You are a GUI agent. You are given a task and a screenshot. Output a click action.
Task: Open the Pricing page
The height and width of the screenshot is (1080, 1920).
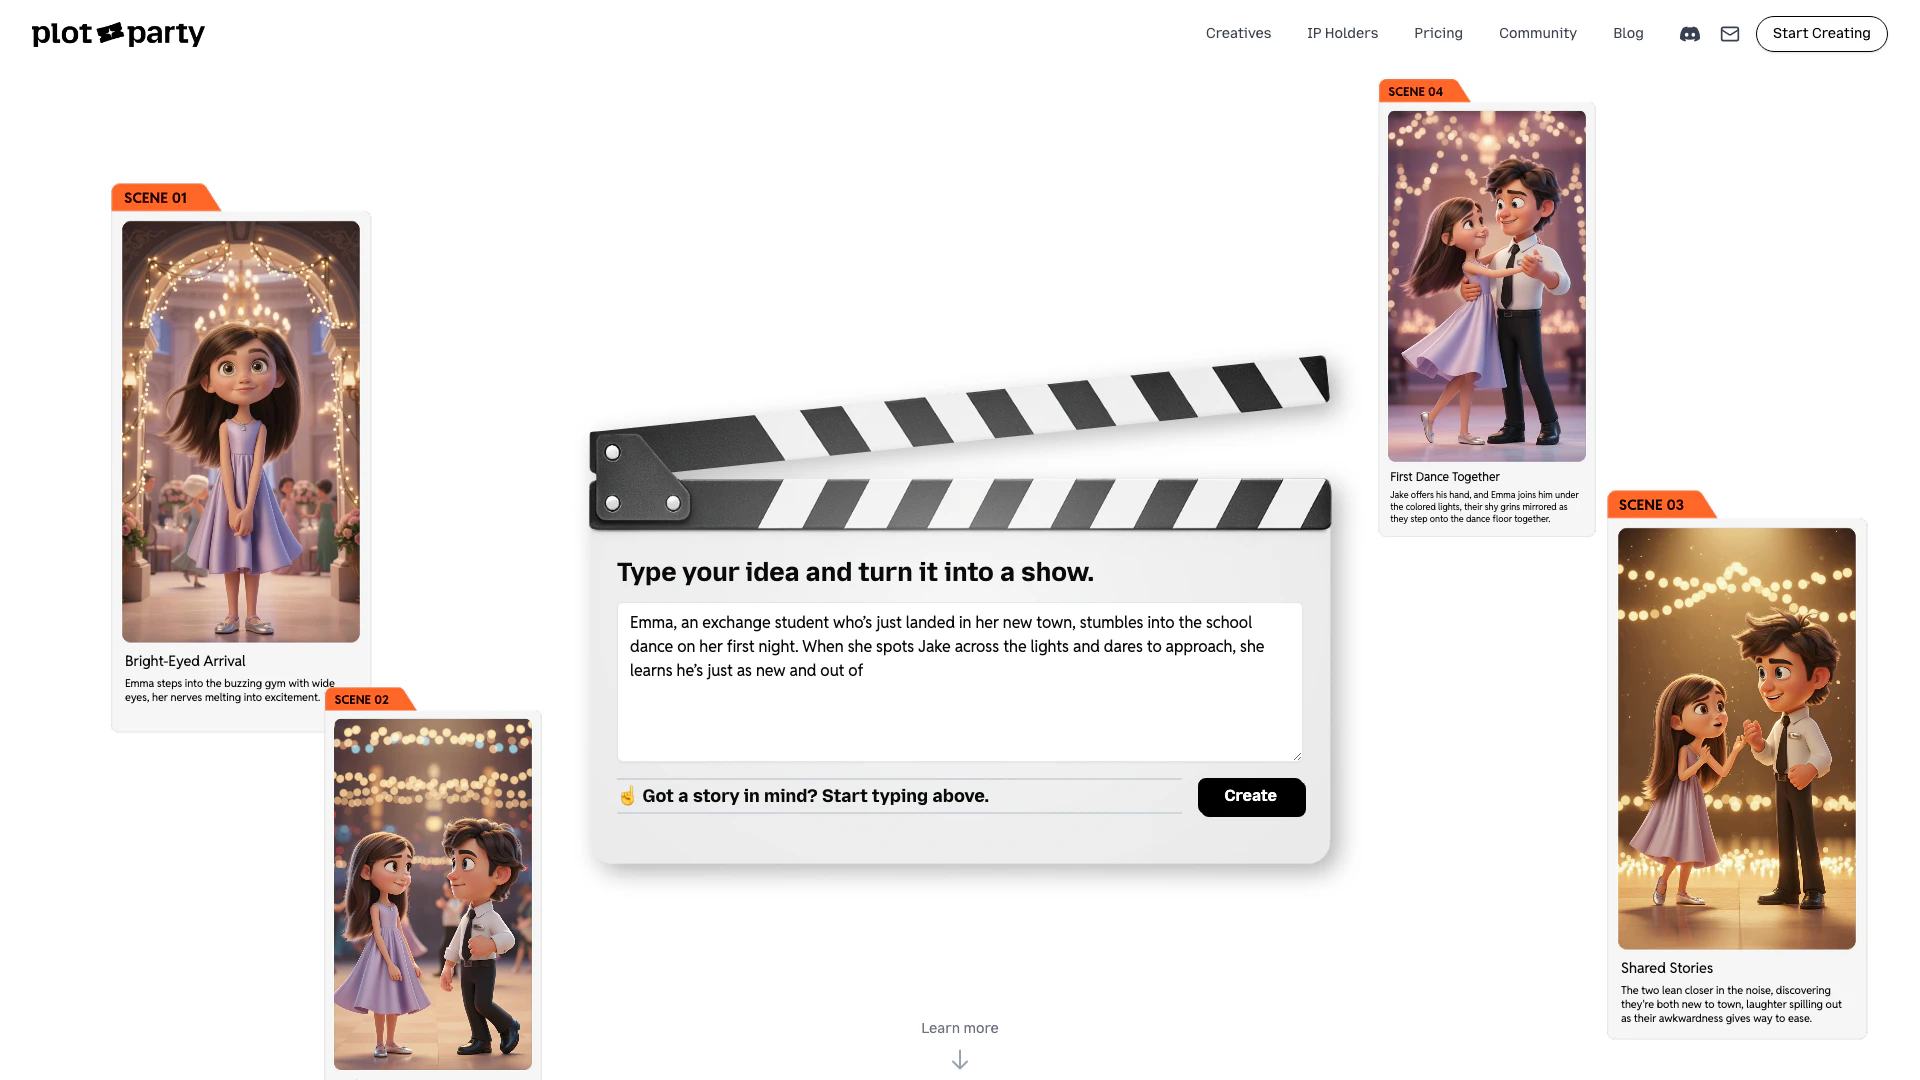[x=1438, y=33]
